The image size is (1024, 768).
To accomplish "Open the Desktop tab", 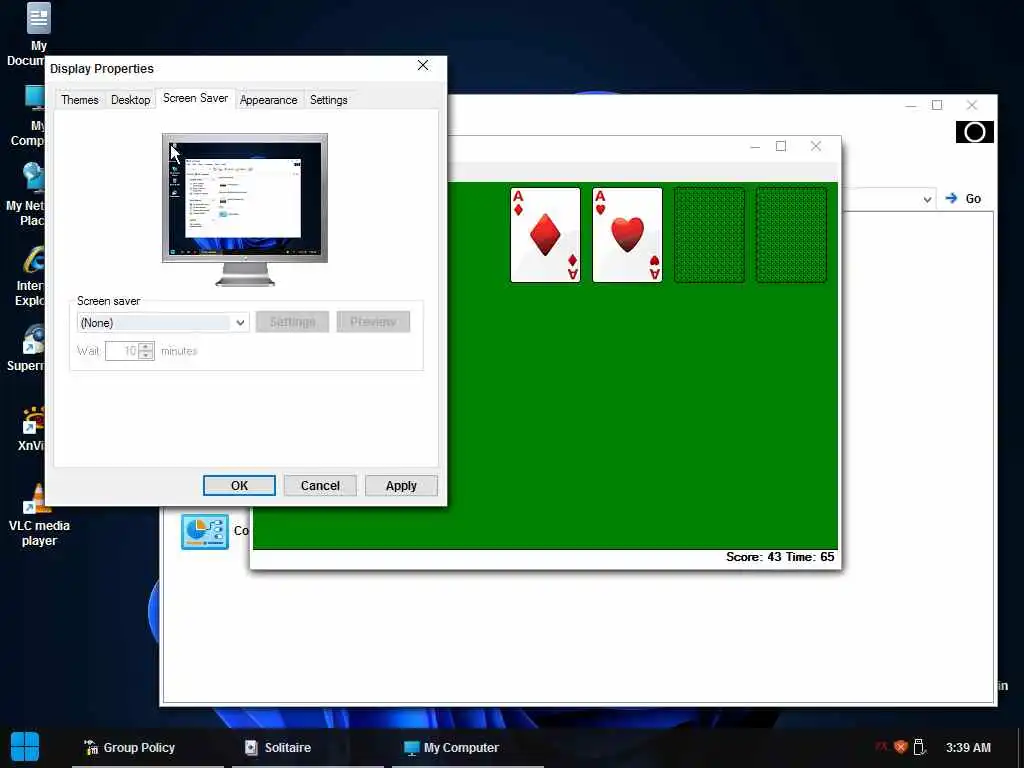I will (x=131, y=100).
